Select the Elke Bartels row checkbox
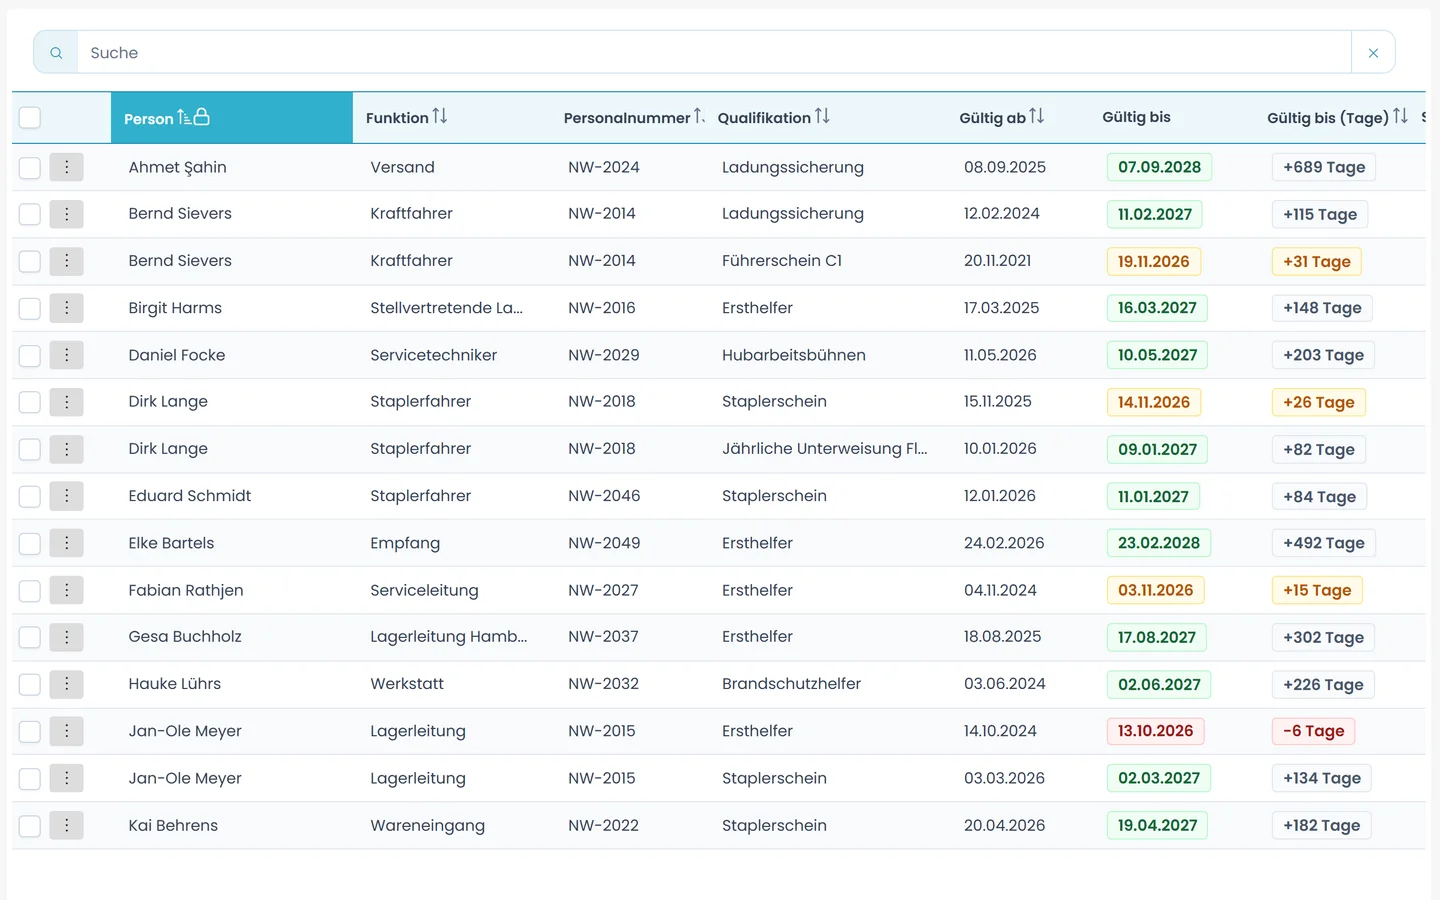 click(x=30, y=543)
